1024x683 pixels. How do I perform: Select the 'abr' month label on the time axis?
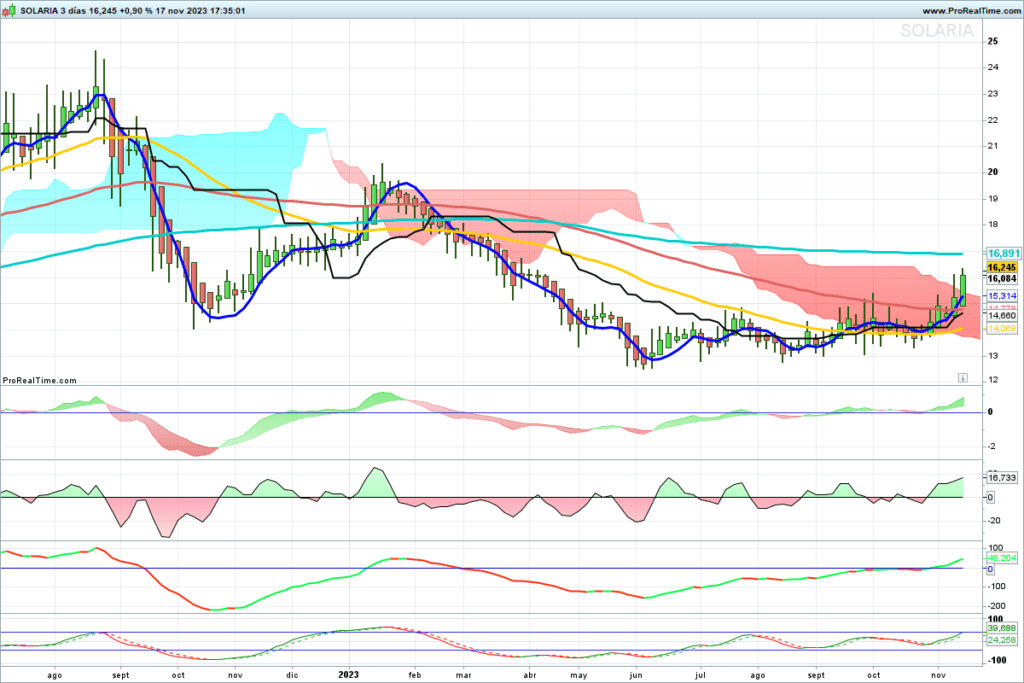530,675
